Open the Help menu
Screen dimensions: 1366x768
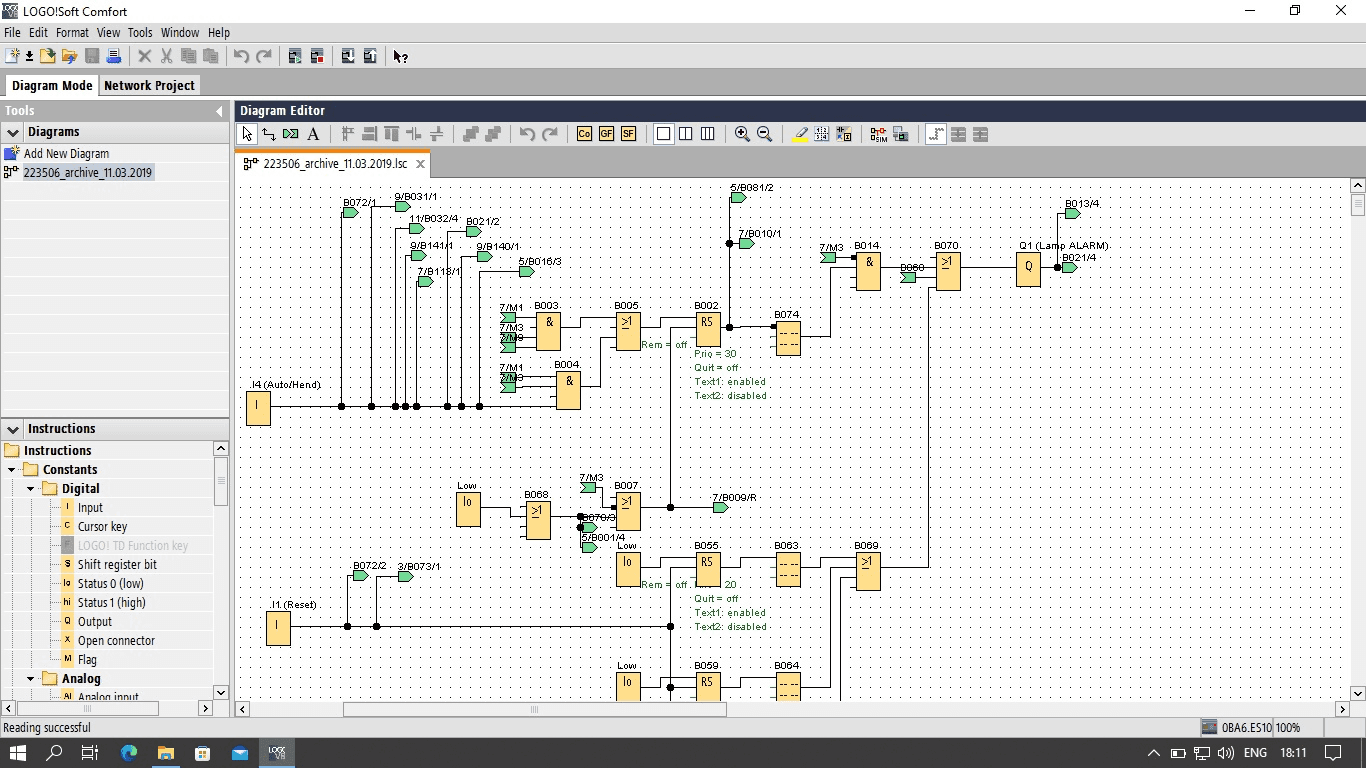click(218, 32)
